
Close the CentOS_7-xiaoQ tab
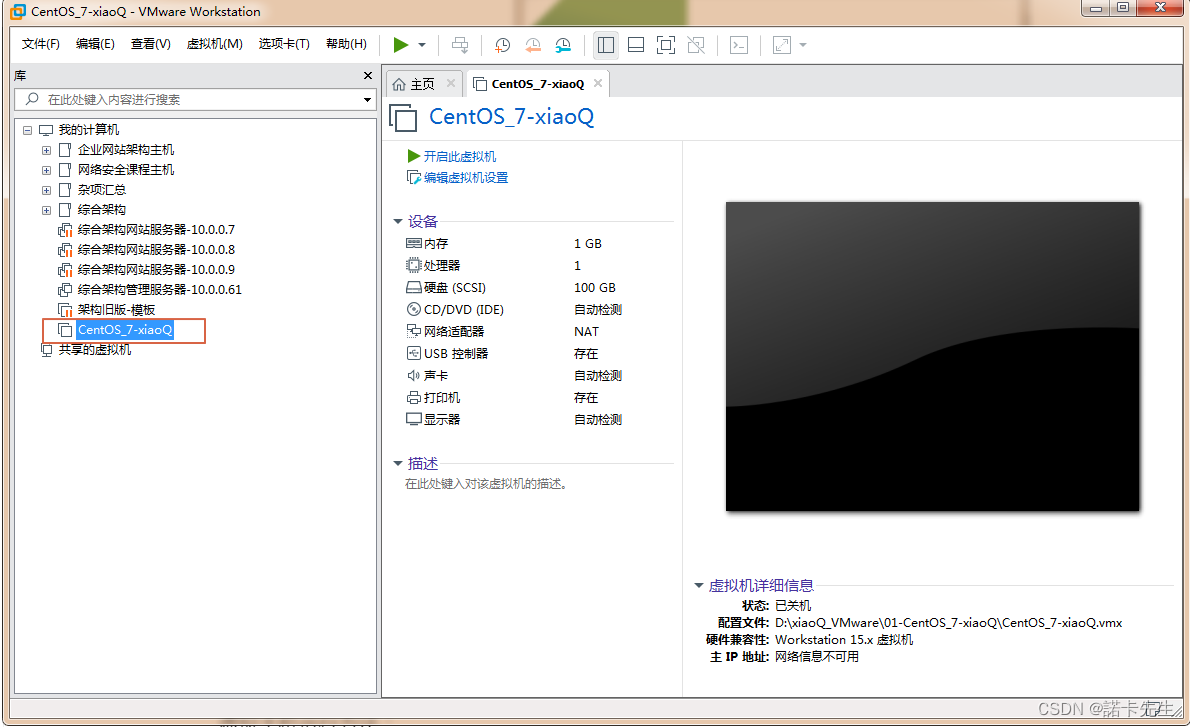tap(598, 83)
